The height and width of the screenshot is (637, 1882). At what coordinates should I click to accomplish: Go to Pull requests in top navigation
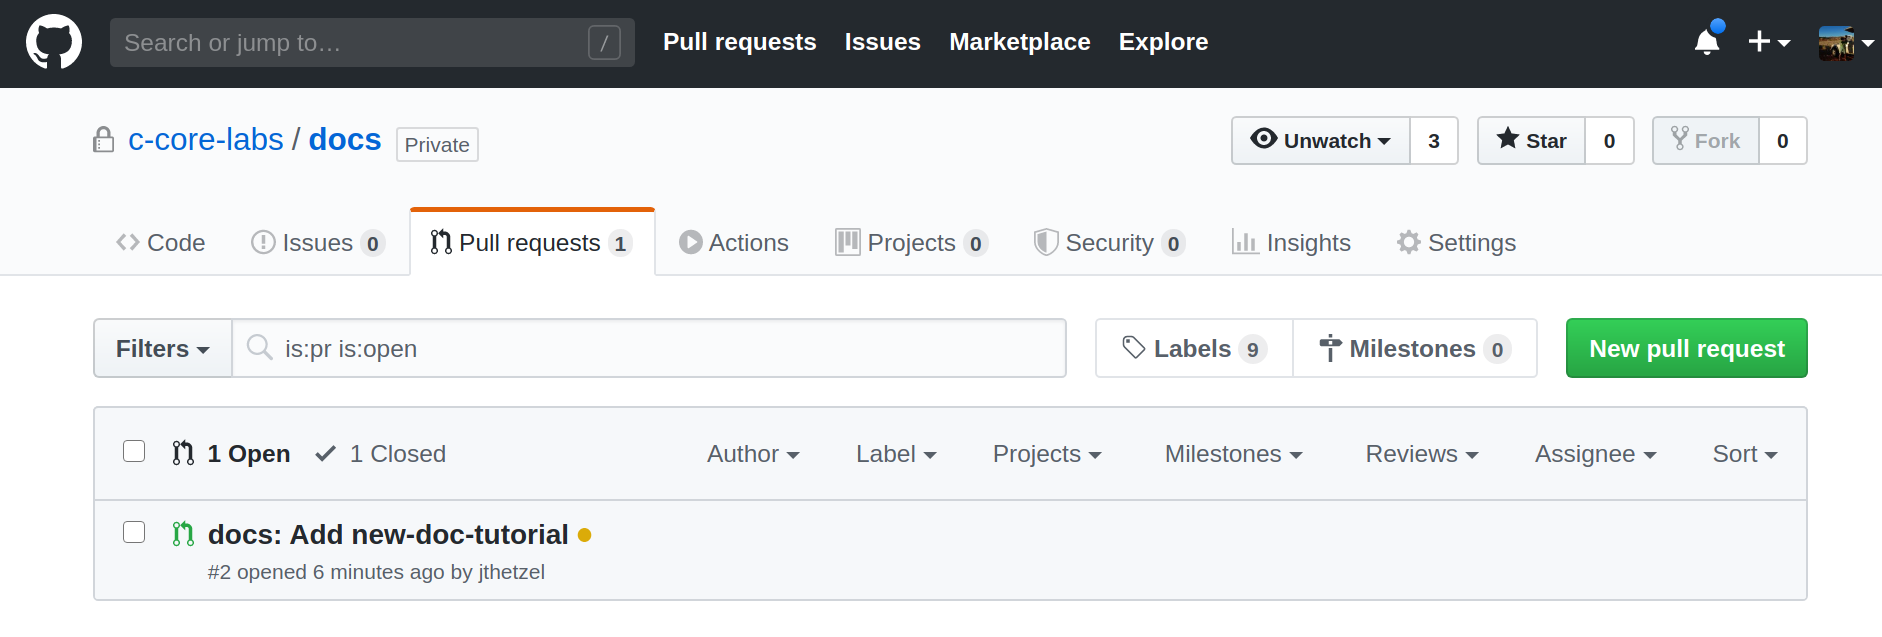pos(740,42)
